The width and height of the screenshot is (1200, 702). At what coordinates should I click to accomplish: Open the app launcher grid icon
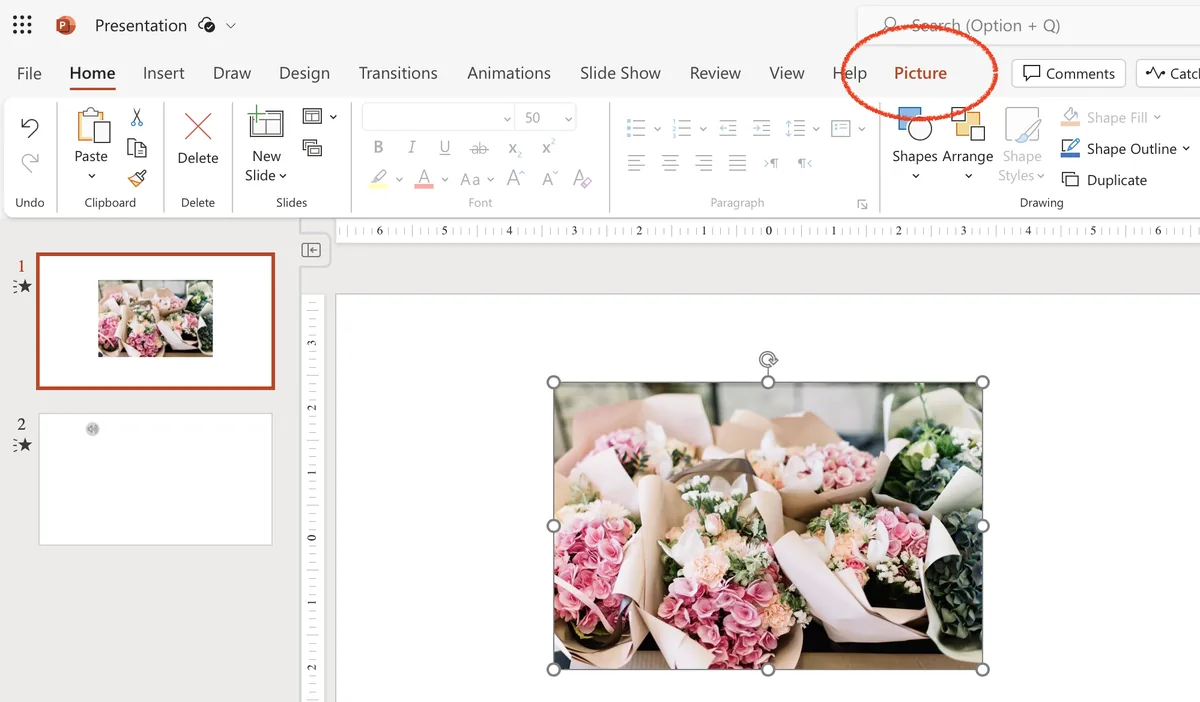(22, 25)
